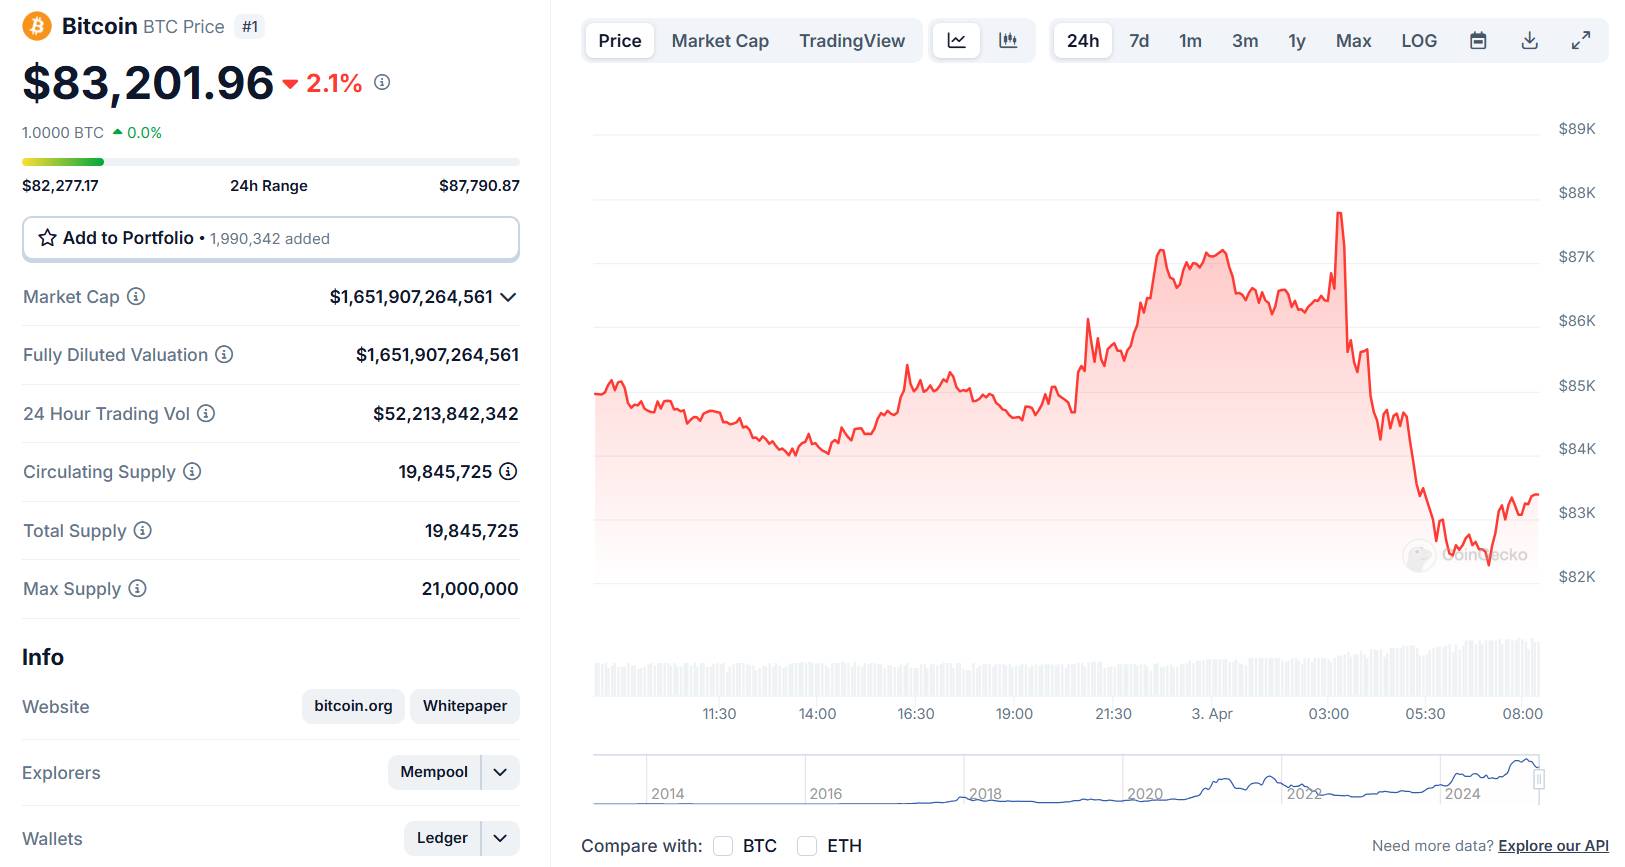The width and height of the screenshot is (1625, 867).
Task: Switch to TradingView tab
Action: (852, 41)
